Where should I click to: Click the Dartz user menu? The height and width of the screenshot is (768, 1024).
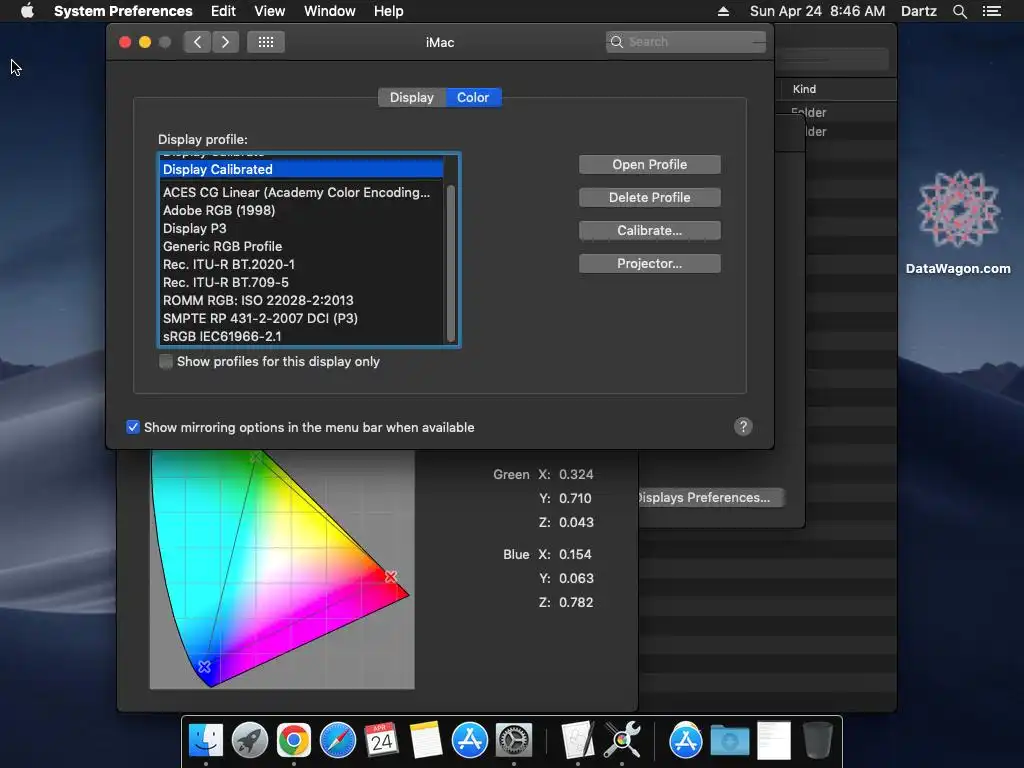(x=919, y=11)
